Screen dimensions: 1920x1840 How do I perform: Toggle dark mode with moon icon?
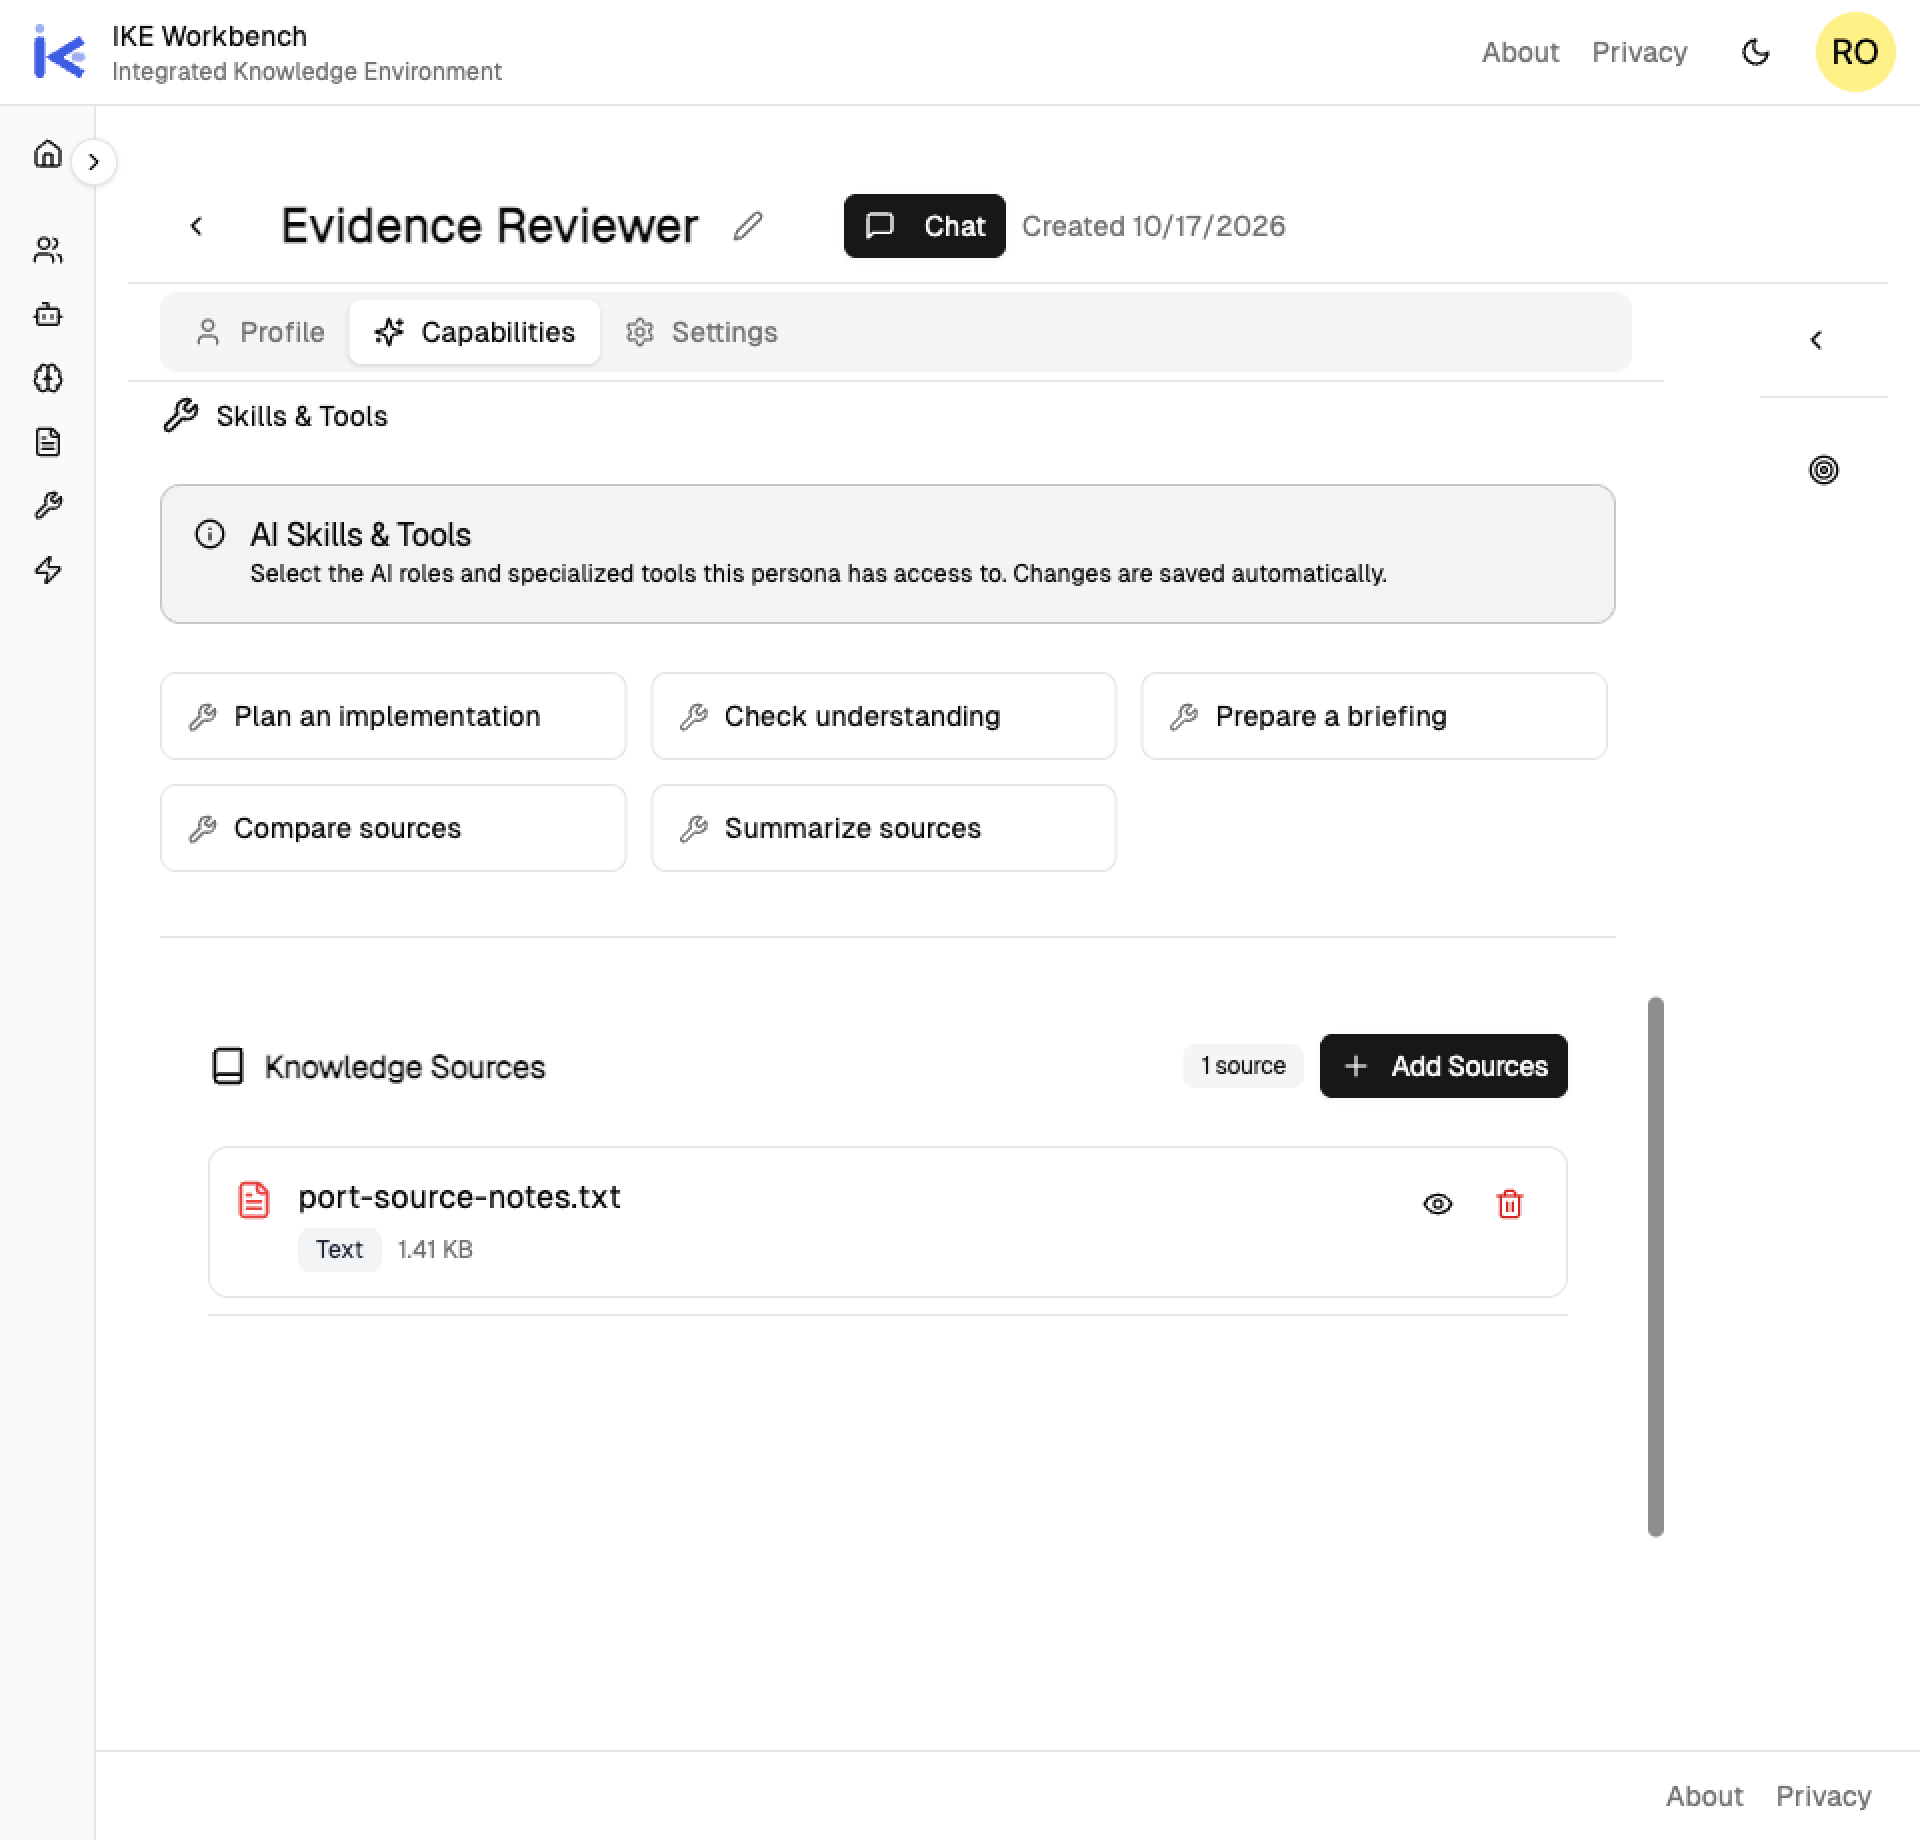pyautogui.click(x=1756, y=52)
